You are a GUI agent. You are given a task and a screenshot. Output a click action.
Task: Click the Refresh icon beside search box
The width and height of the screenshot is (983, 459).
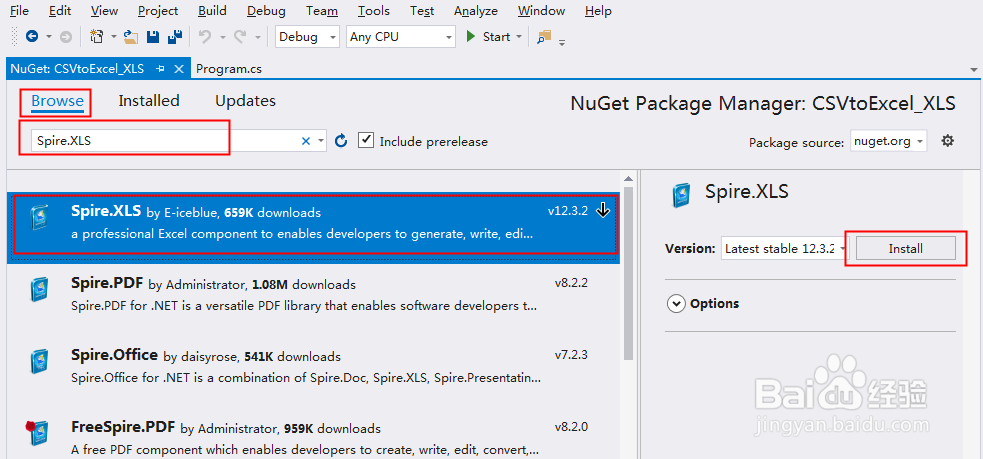[341, 140]
